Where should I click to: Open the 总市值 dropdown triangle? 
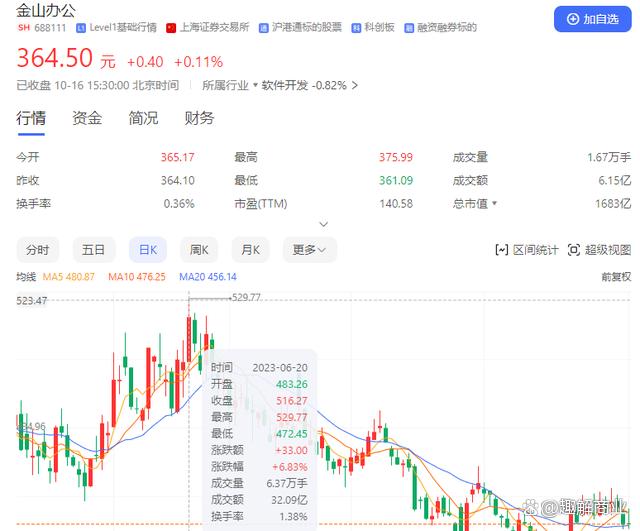point(494,203)
